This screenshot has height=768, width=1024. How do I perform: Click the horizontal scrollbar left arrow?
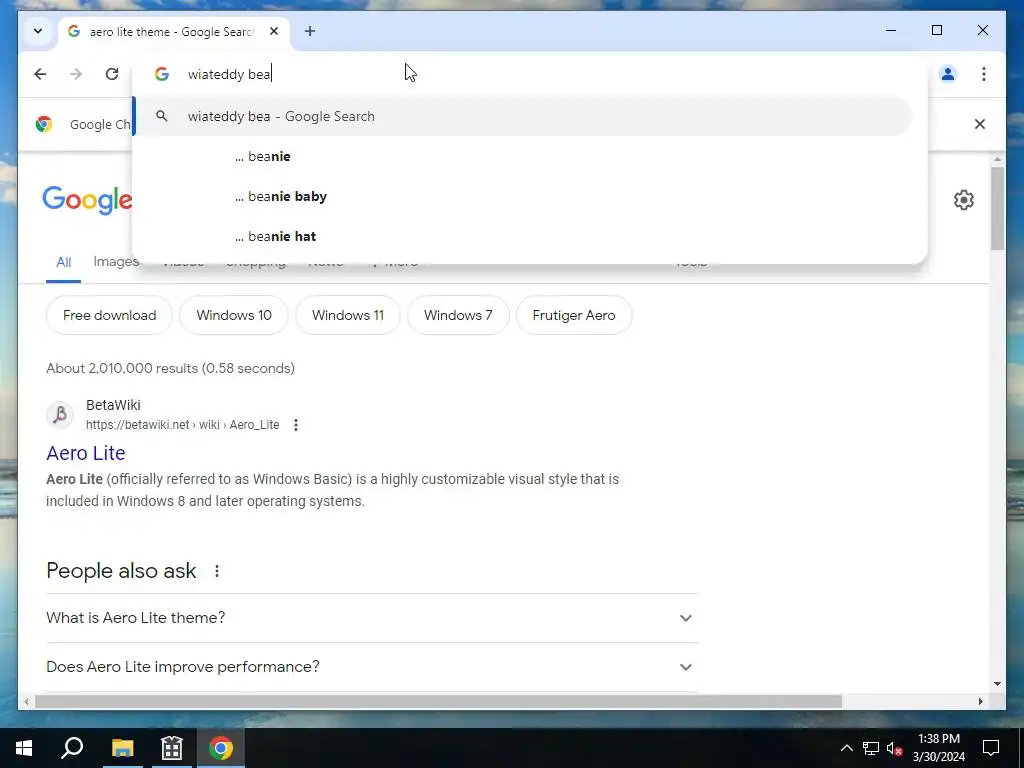click(x=26, y=701)
